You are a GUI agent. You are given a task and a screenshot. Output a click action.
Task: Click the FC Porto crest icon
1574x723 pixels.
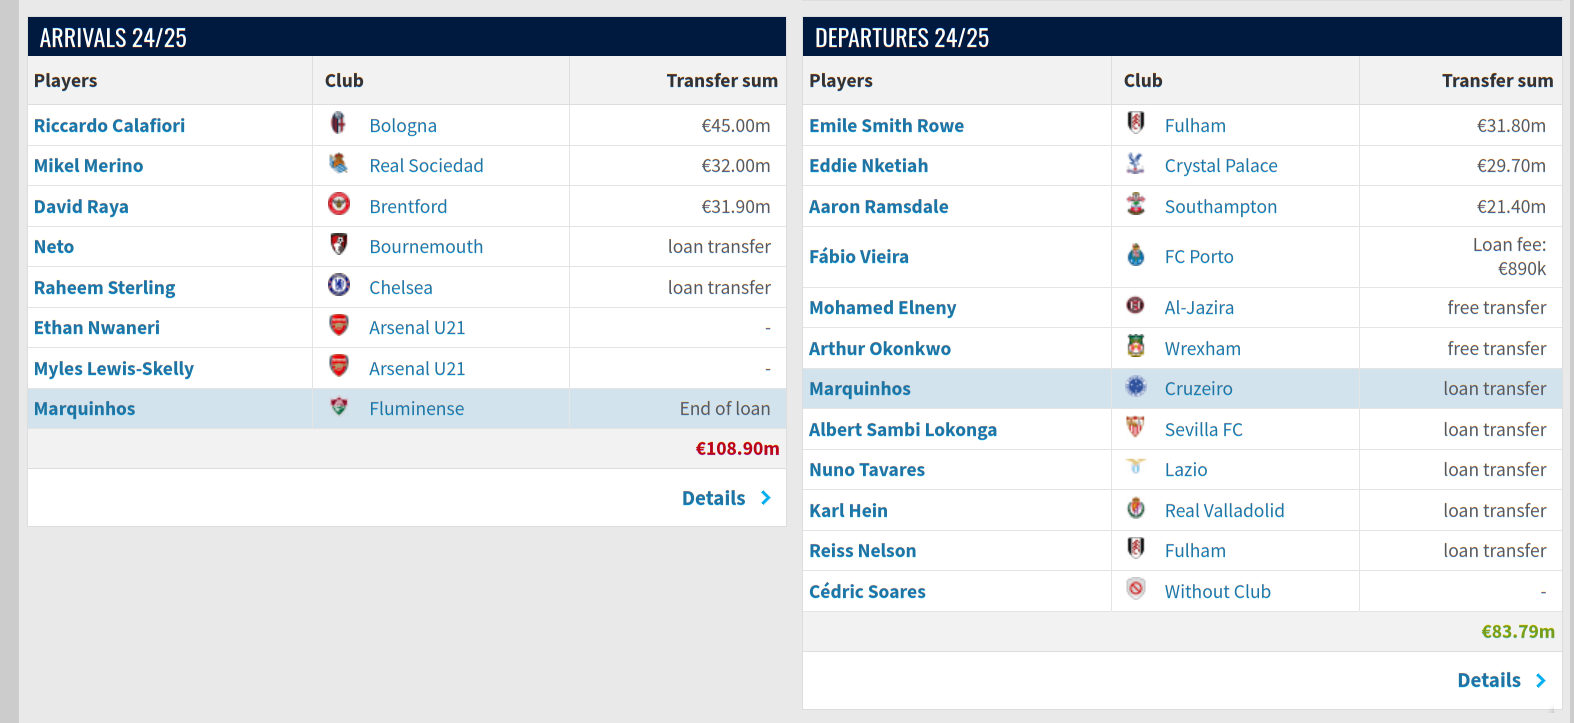(x=1135, y=254)
